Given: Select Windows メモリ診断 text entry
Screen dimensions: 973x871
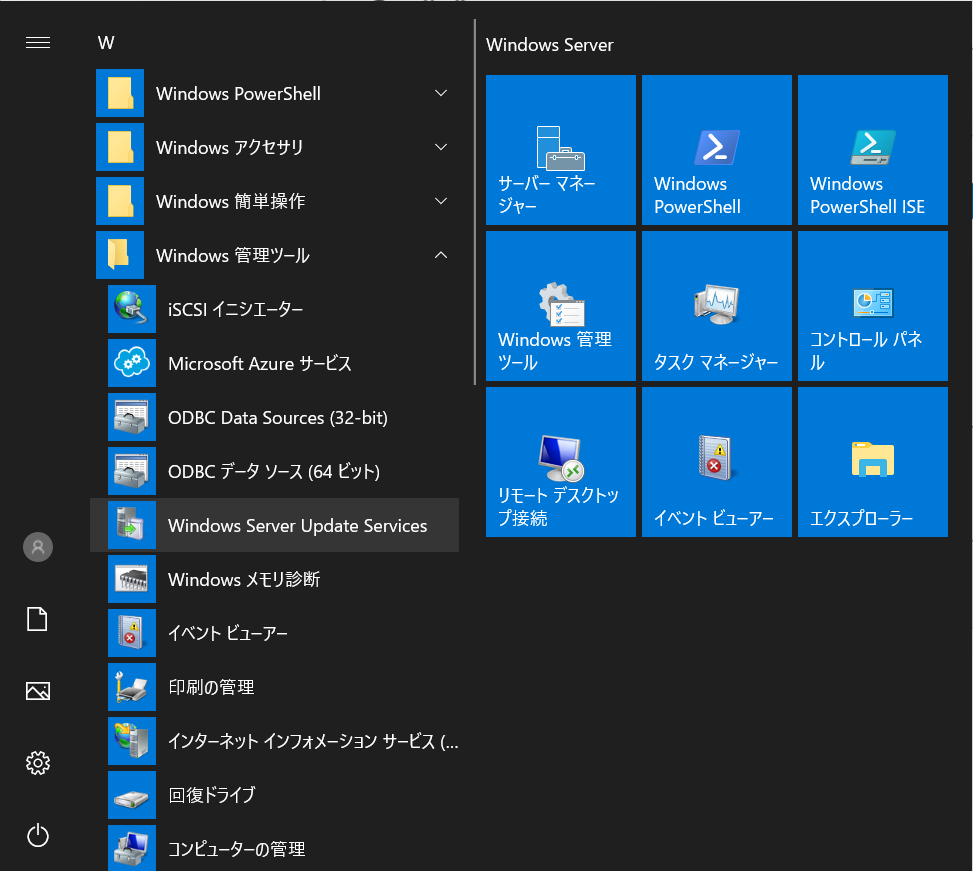Looking at the screenshot, I should click(244, 579).
